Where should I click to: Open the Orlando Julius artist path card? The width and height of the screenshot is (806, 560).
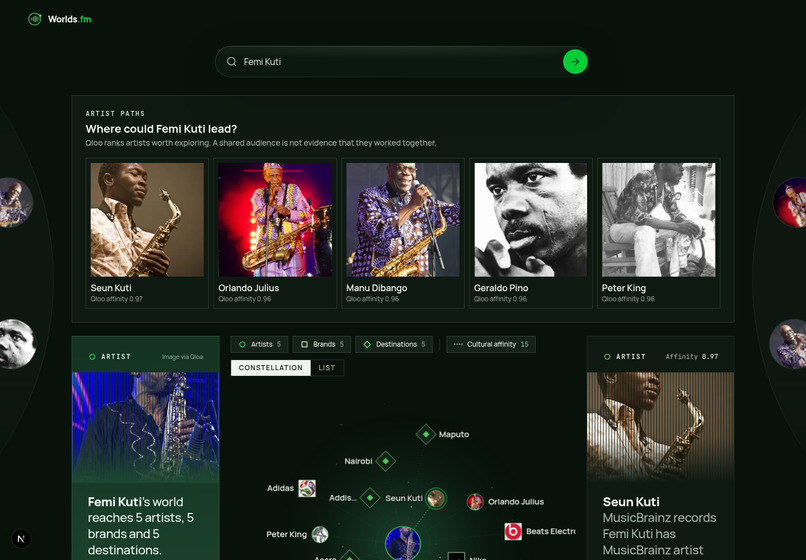(x=275, y=233)
